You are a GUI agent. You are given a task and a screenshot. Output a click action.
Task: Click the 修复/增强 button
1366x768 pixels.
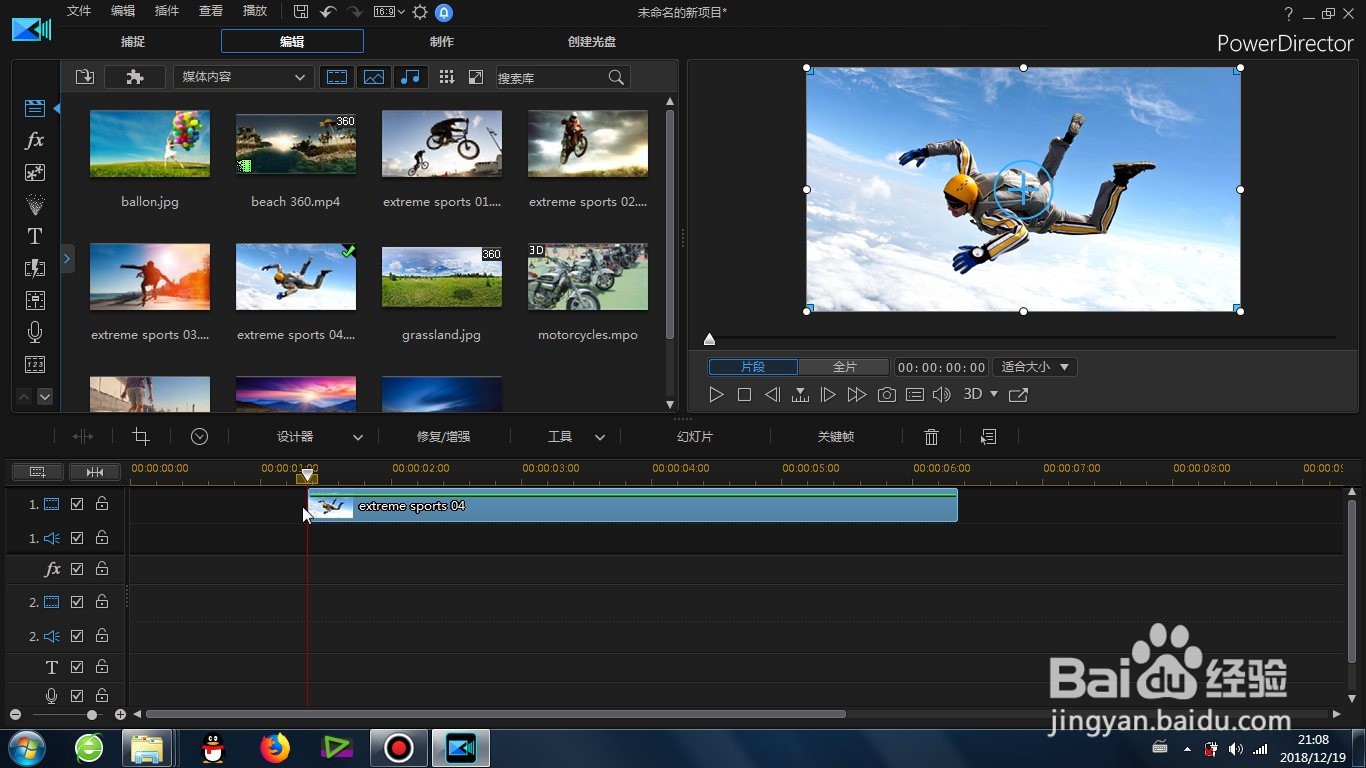click(443, 437)
